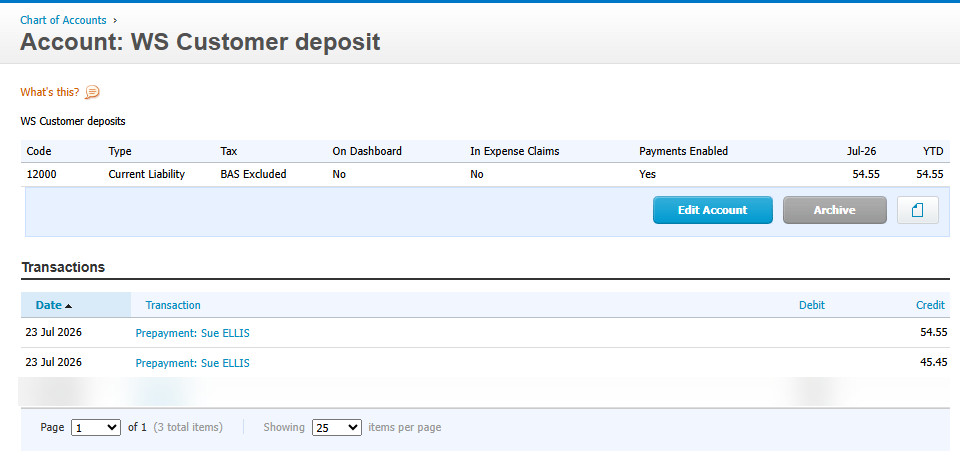Open the items per page dropdown

(337, 427)
